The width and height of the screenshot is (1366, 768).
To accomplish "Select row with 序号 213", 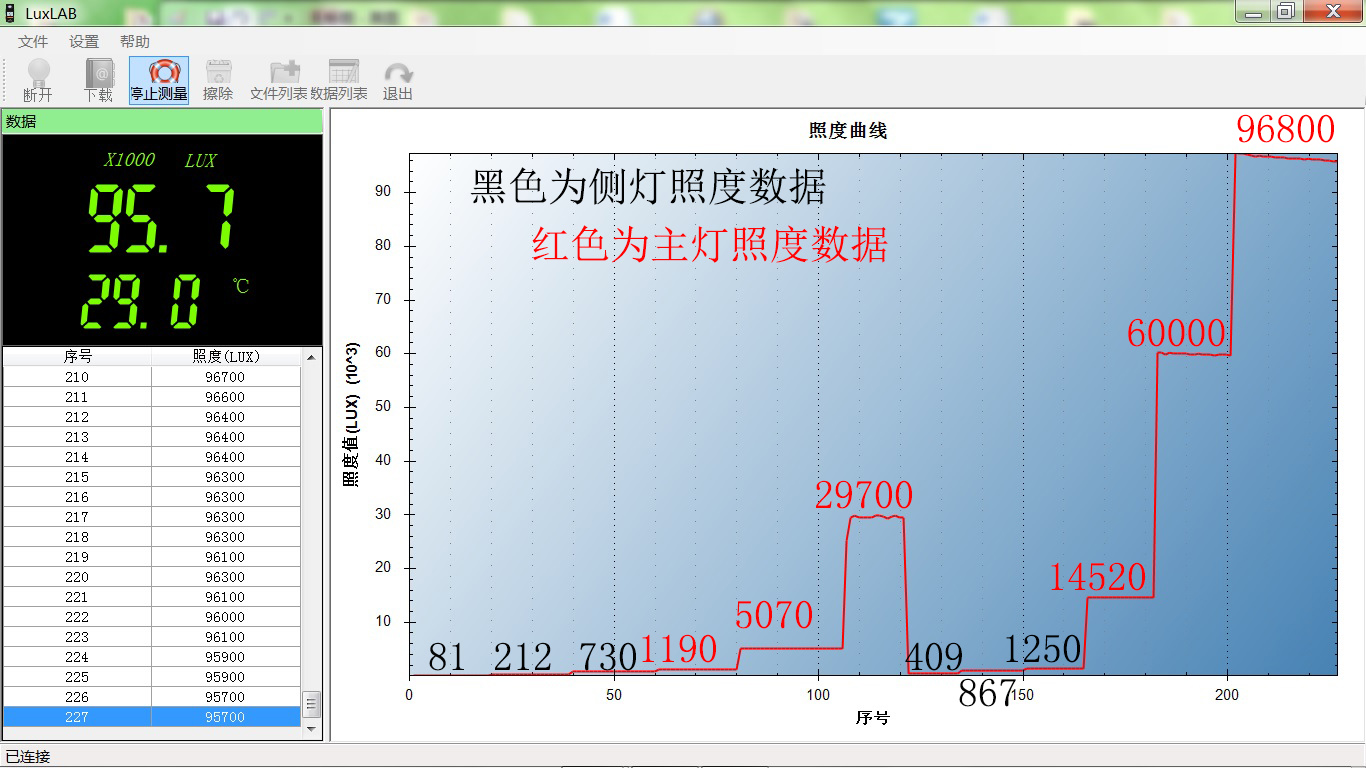I will point(152,437).
